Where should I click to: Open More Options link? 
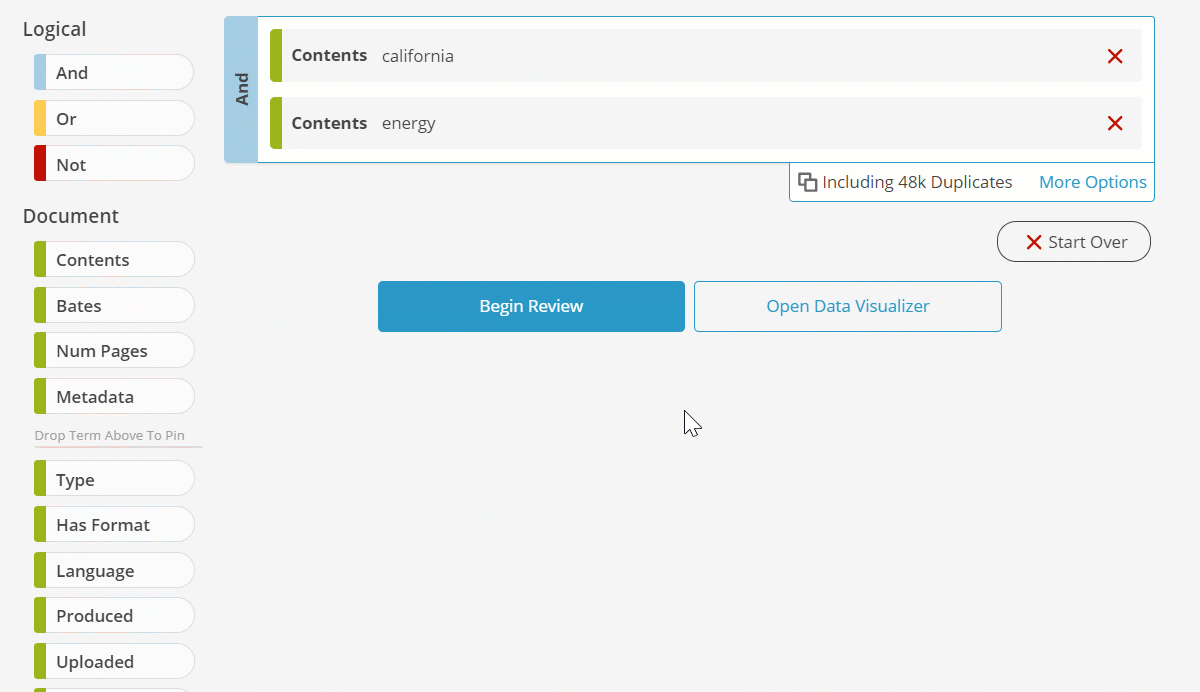(x=1093, y=182)
